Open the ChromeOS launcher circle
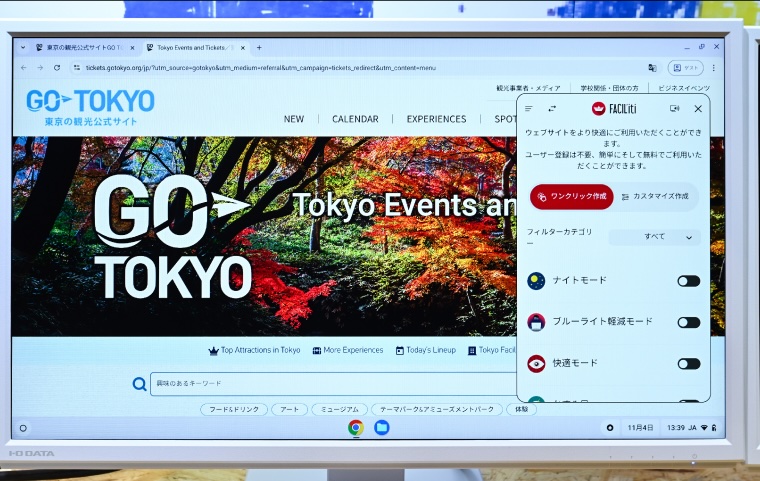This screenshot has width=760, height=481. click(23, 428)
